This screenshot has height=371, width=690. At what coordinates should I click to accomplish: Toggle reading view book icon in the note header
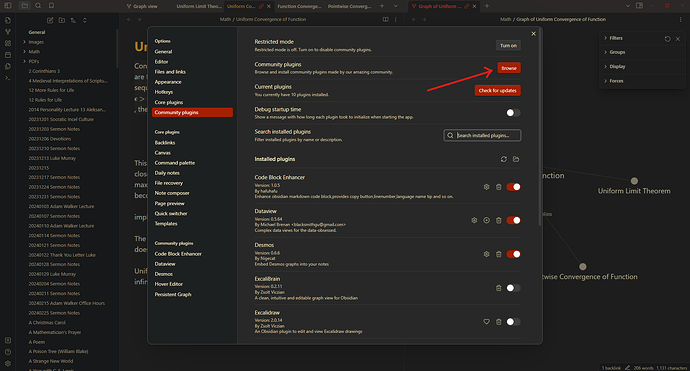point(385,19)
